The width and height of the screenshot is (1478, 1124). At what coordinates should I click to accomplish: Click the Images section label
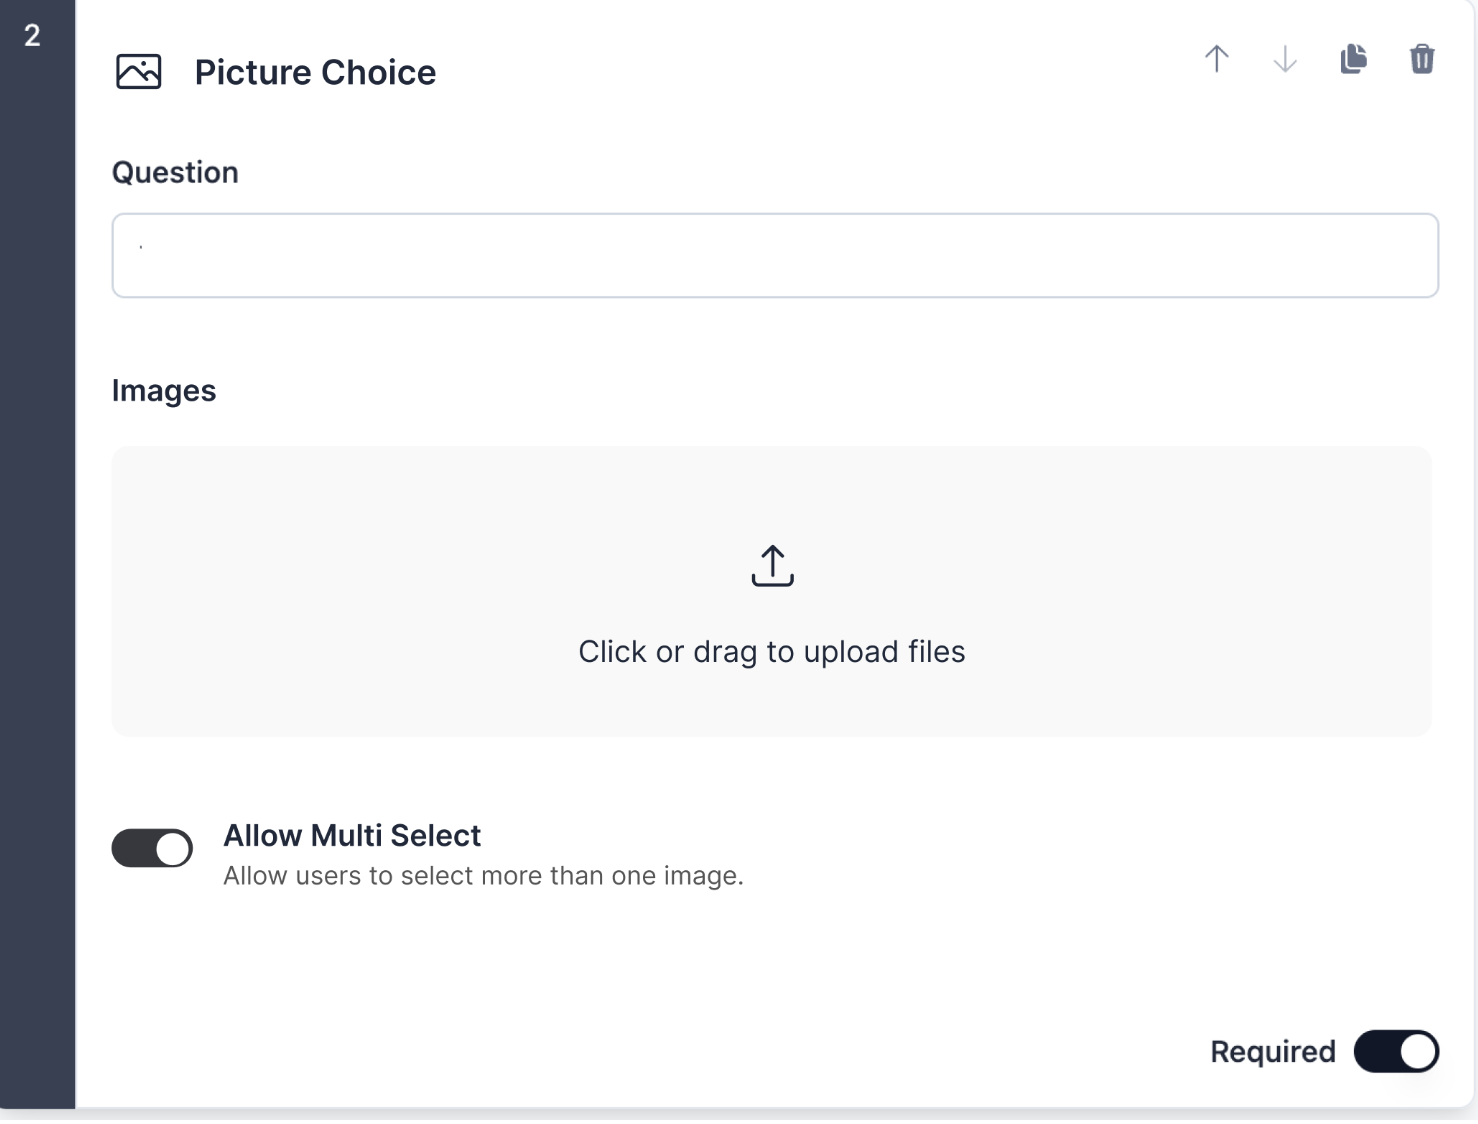click(164, 390)
